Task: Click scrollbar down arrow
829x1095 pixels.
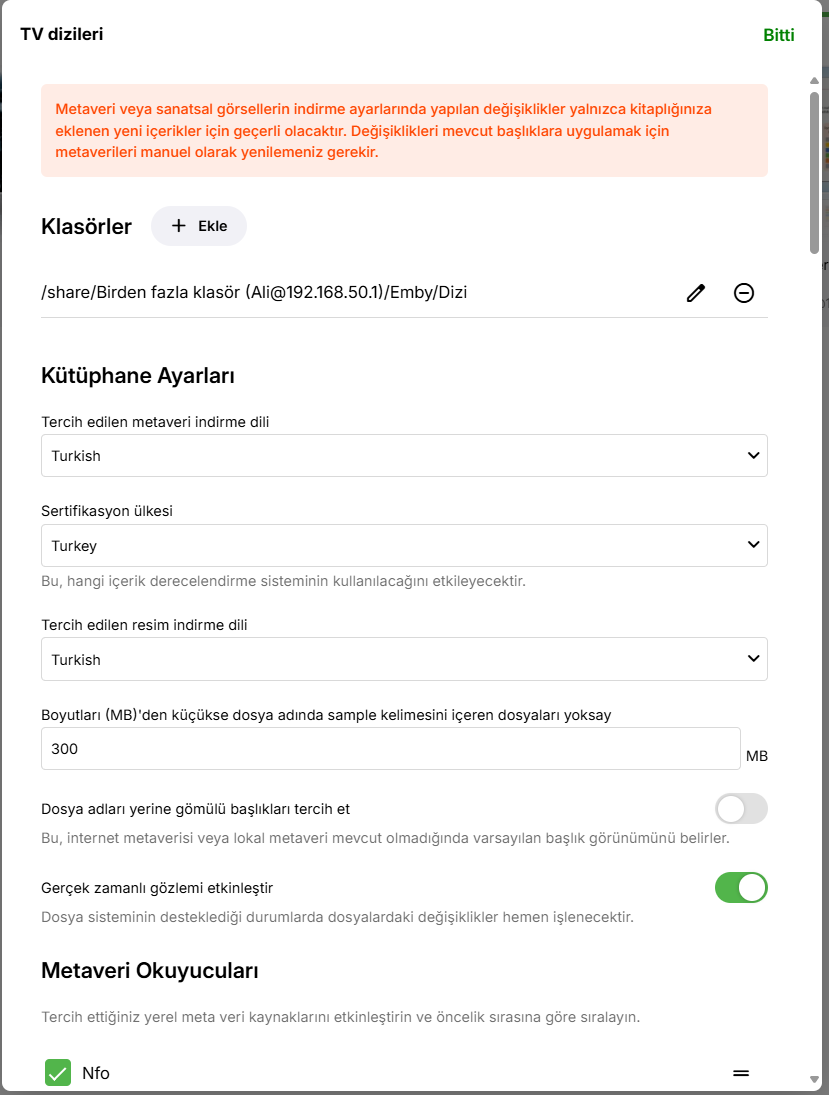Action: [815, 1080]
